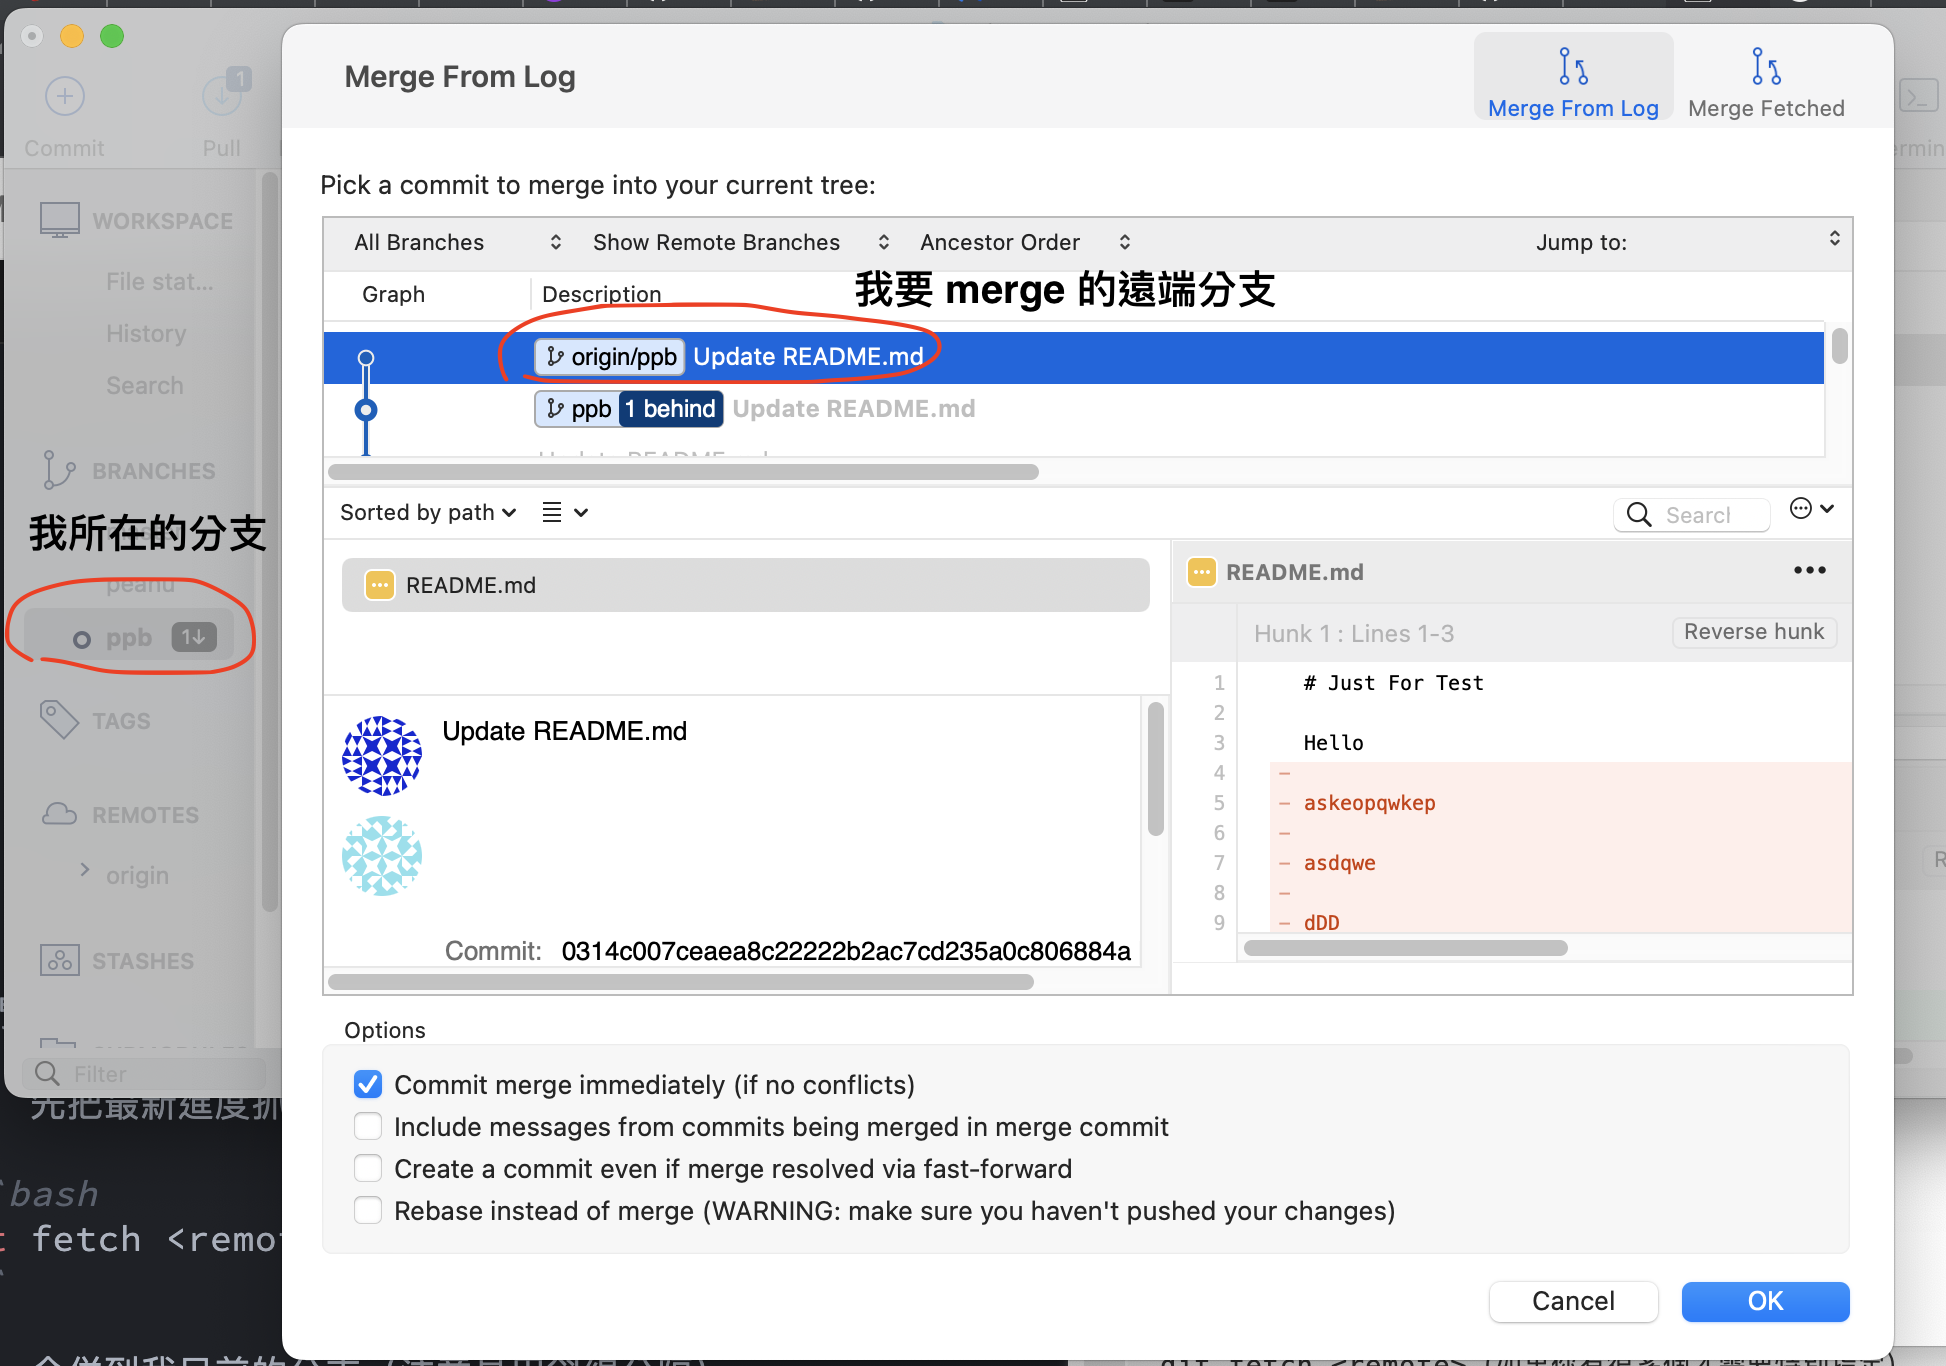Open the three-dot menu for README.md diff
Viewport: 1946px width, 1366px height.
1809,571
